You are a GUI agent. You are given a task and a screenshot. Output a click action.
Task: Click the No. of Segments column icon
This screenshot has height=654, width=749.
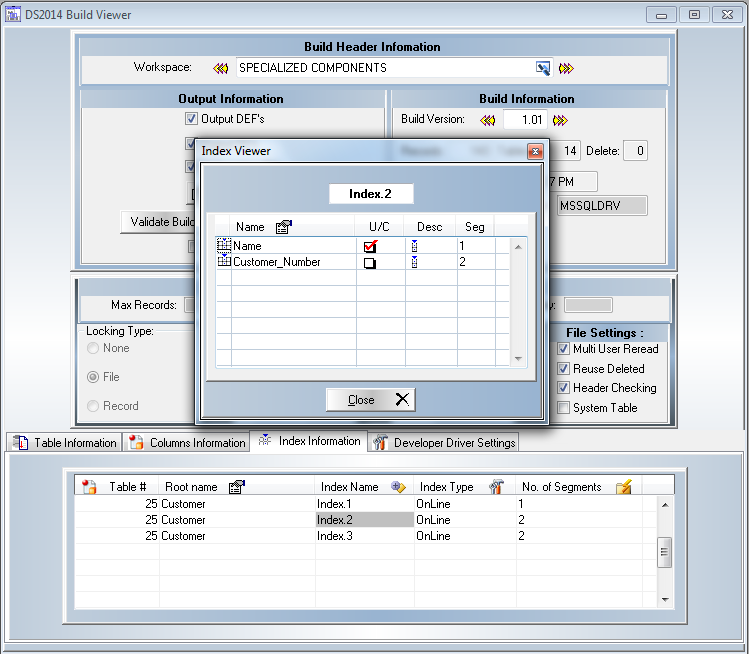click(x=624, y=487)
